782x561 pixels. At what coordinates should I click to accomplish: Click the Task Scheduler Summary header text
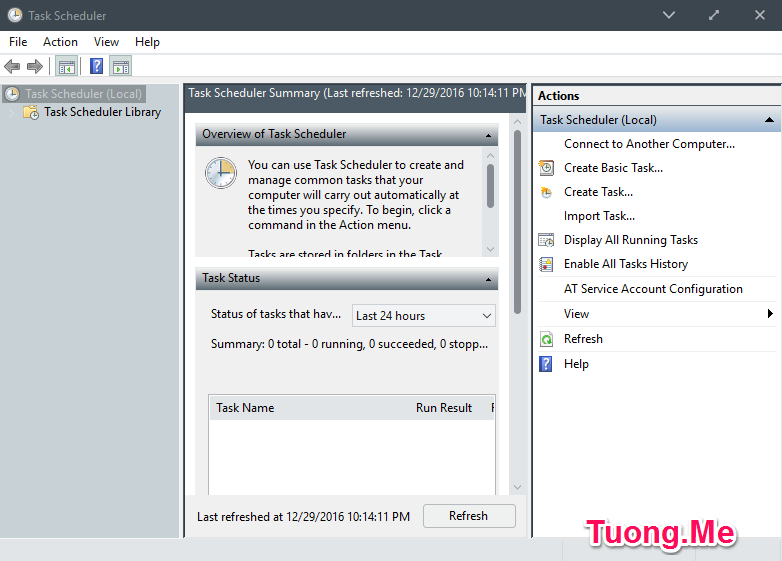357,93
